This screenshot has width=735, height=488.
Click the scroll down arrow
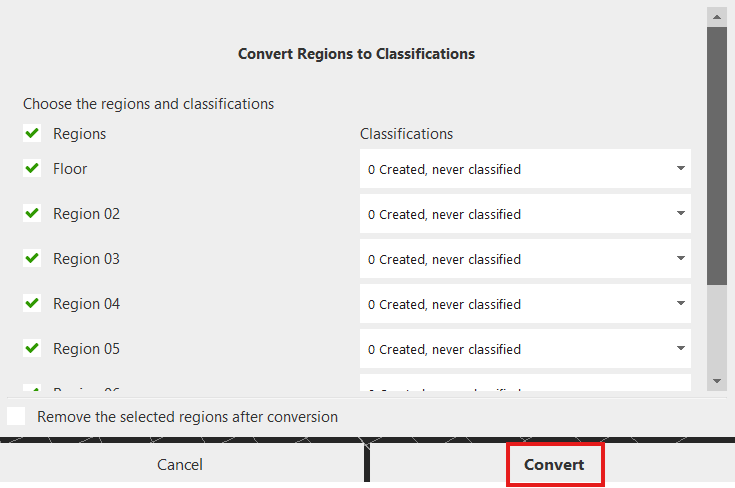(716, 381)
